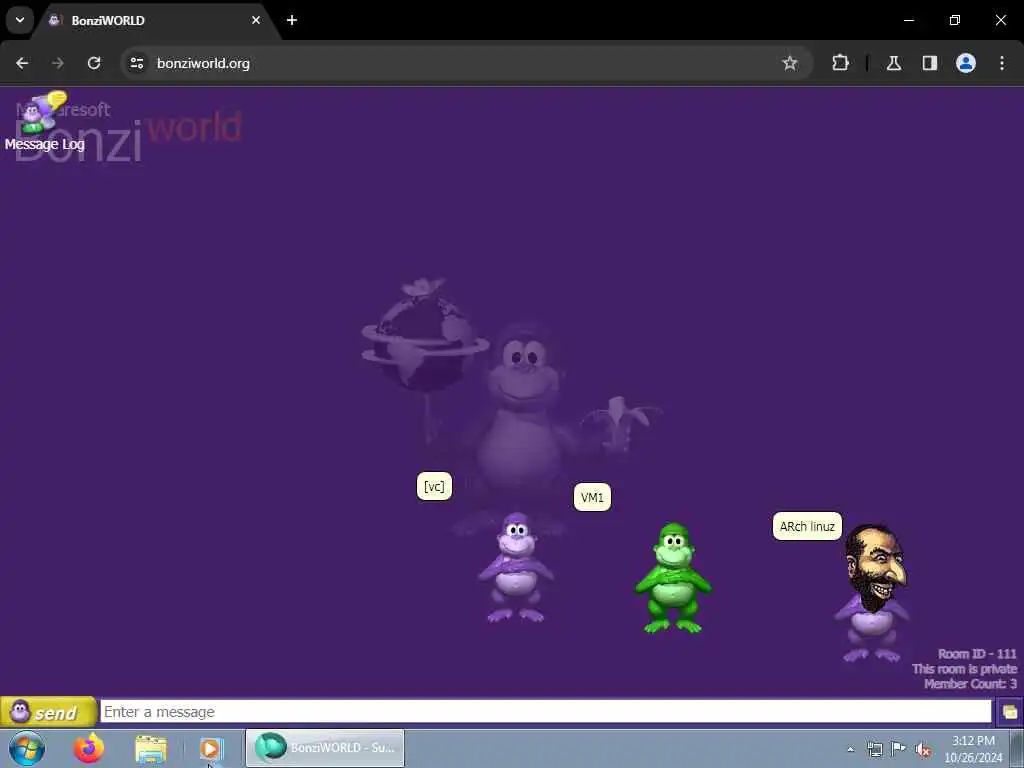
Task: Click This room is private text
Action: coord(965,669)
